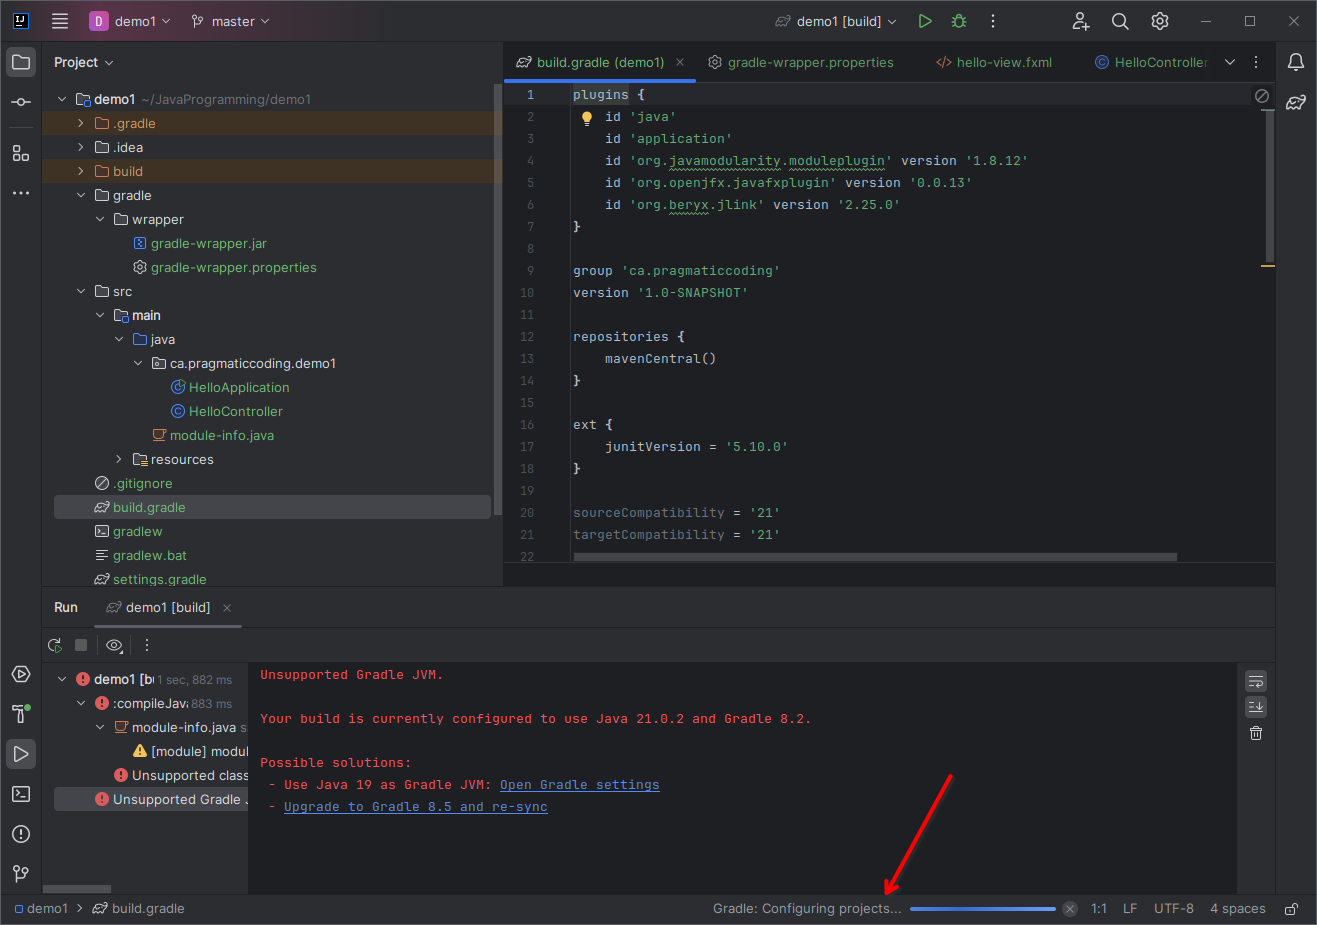Open the Commit tool window
The image size is (1317, 925).
21,102
